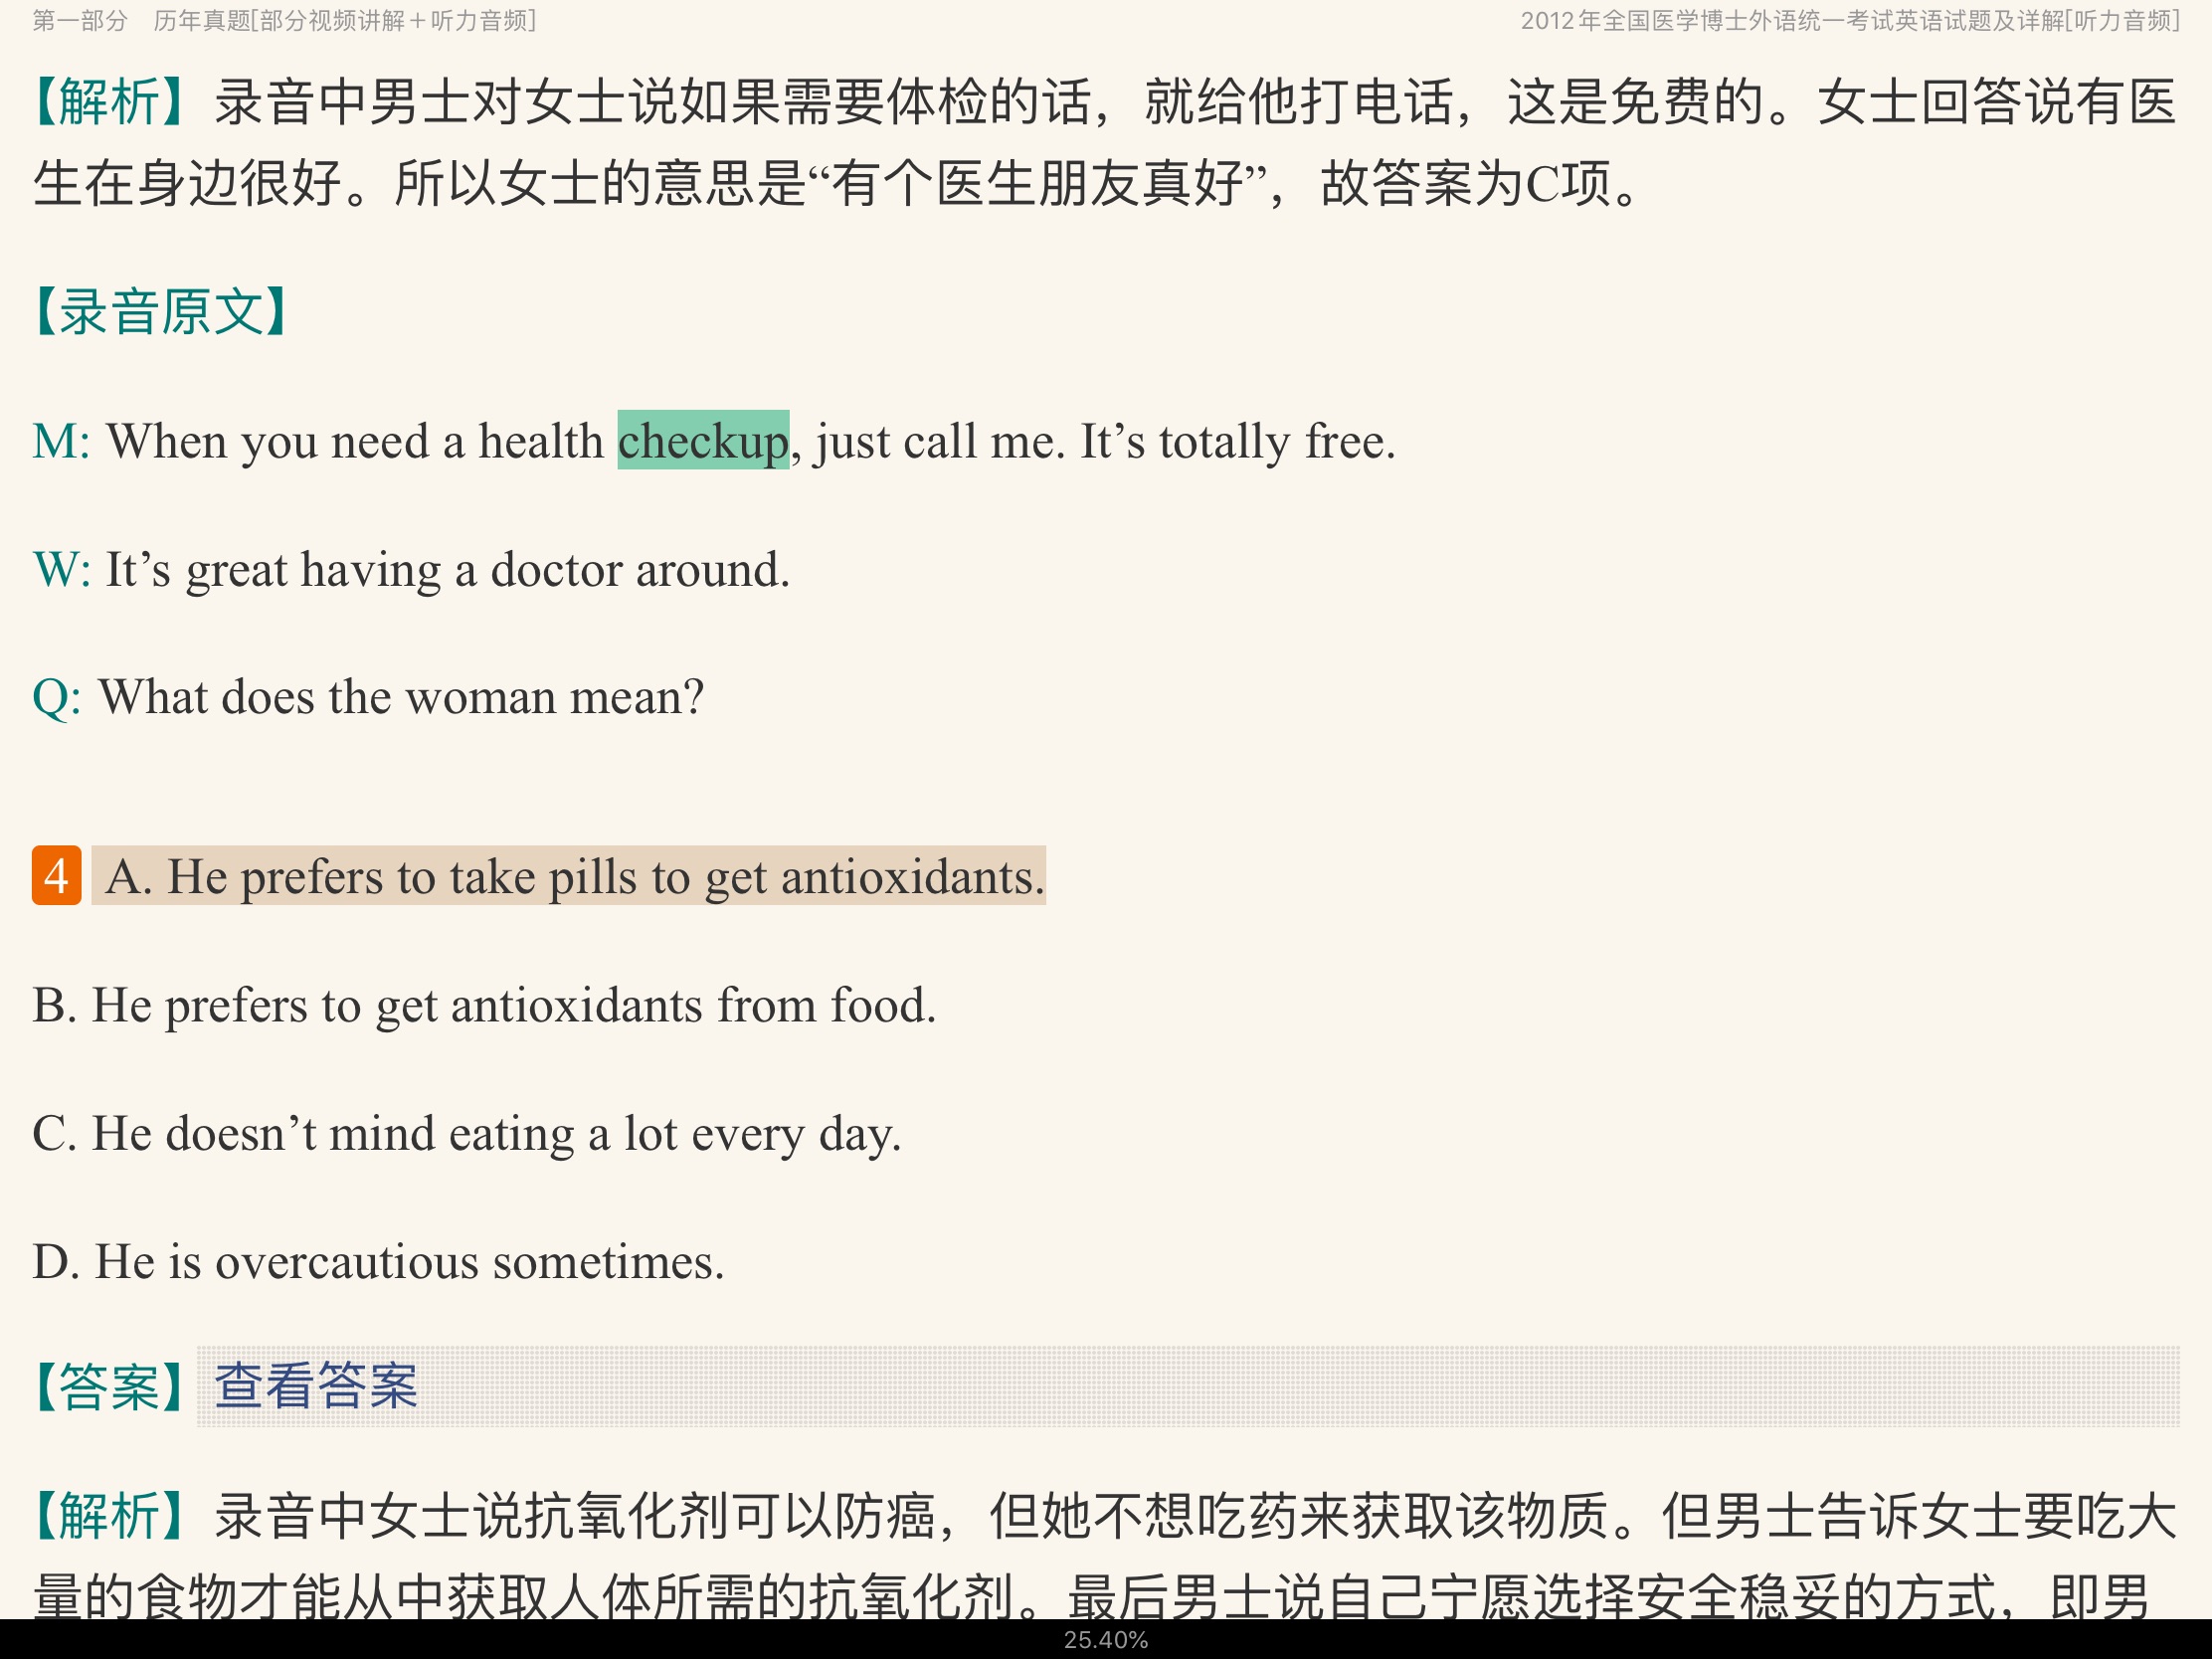The width and height of the screenshot is (2212, 1659).
Task: Choose option D about being overcautious
Action: pyautogui.click(x=378, y=1262)
